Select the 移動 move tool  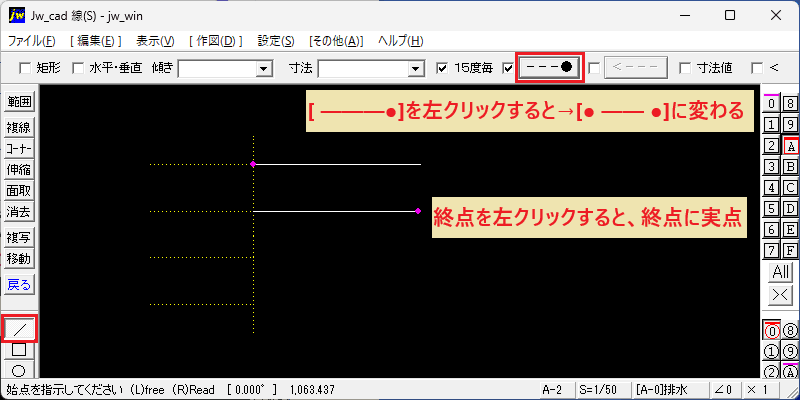(x=19, y=259)
